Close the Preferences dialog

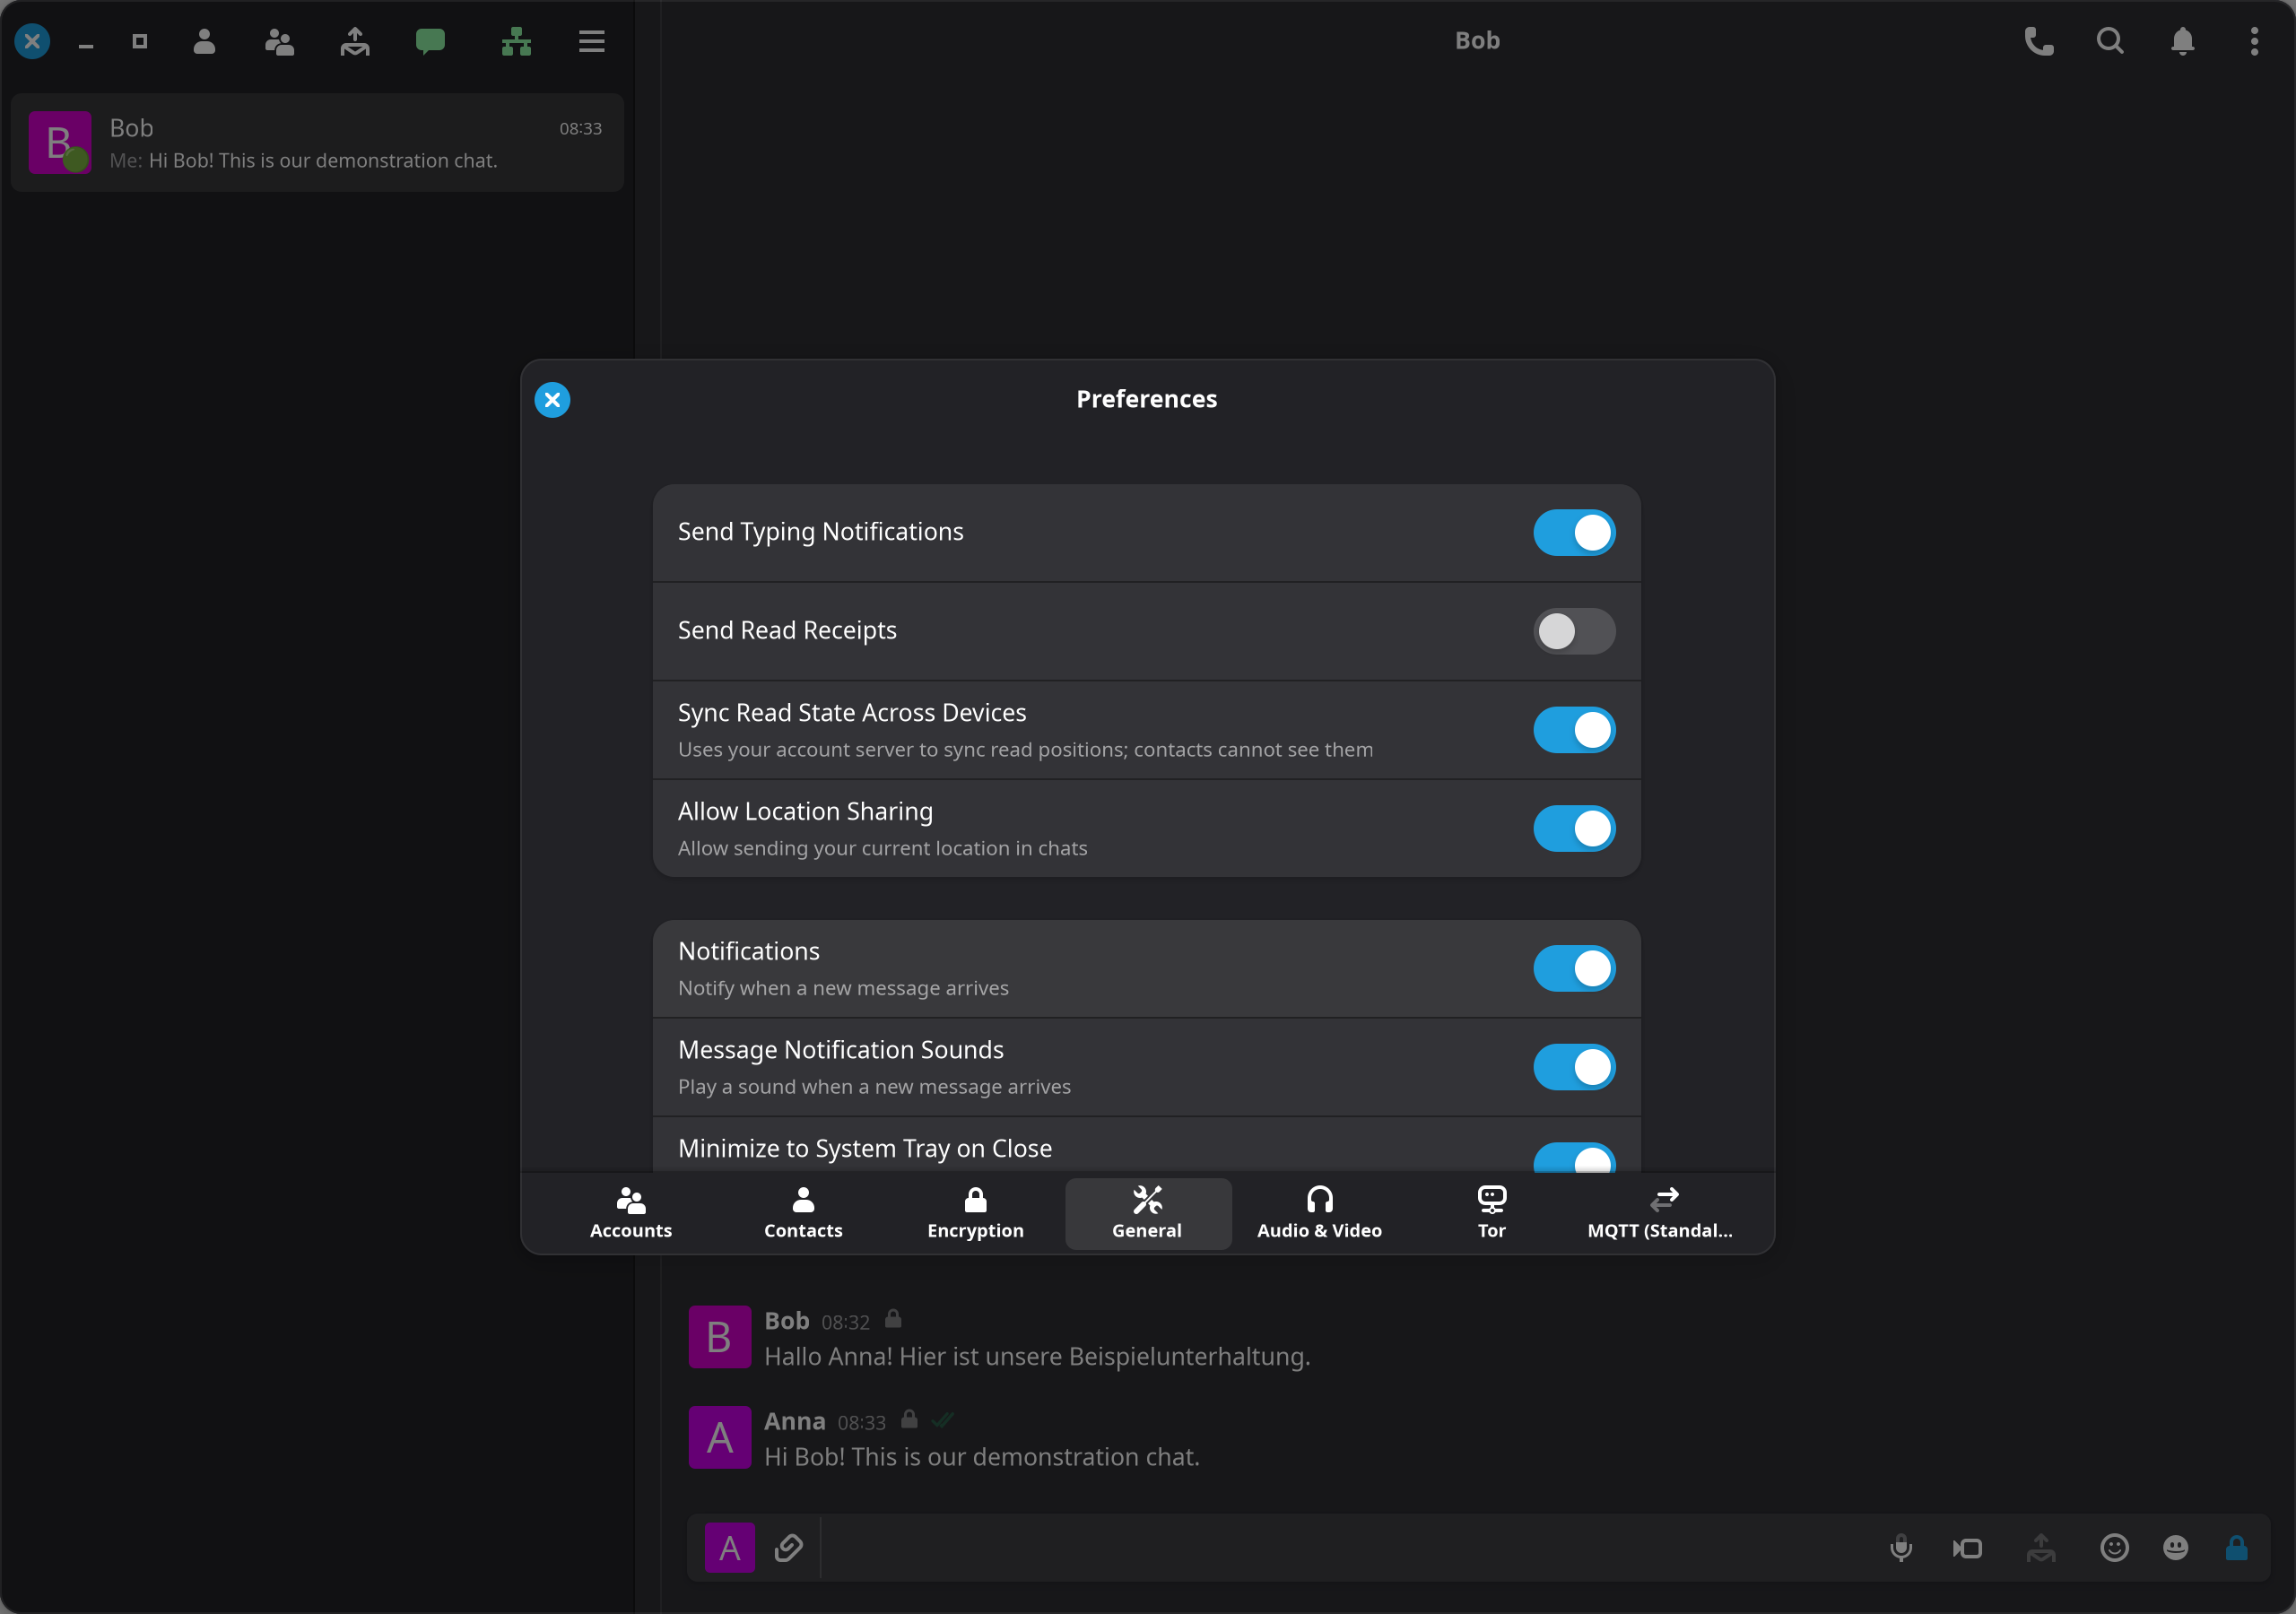click(x=552, y=400)
